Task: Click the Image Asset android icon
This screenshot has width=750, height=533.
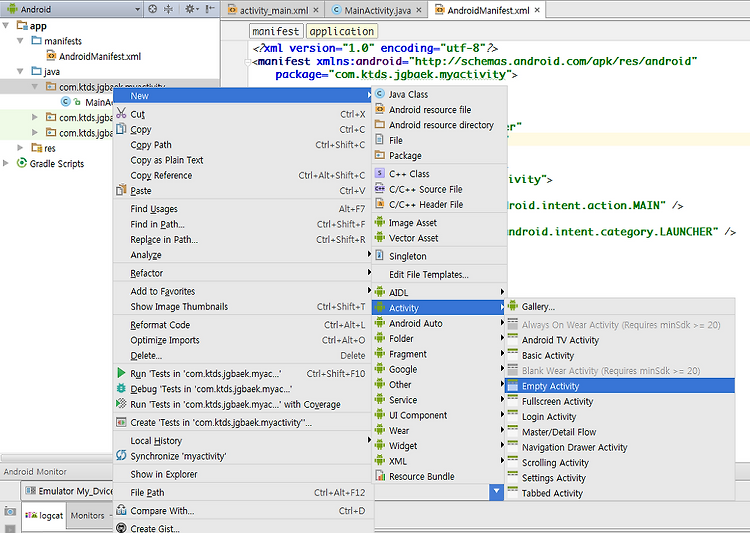Action: tap(380, 222)
